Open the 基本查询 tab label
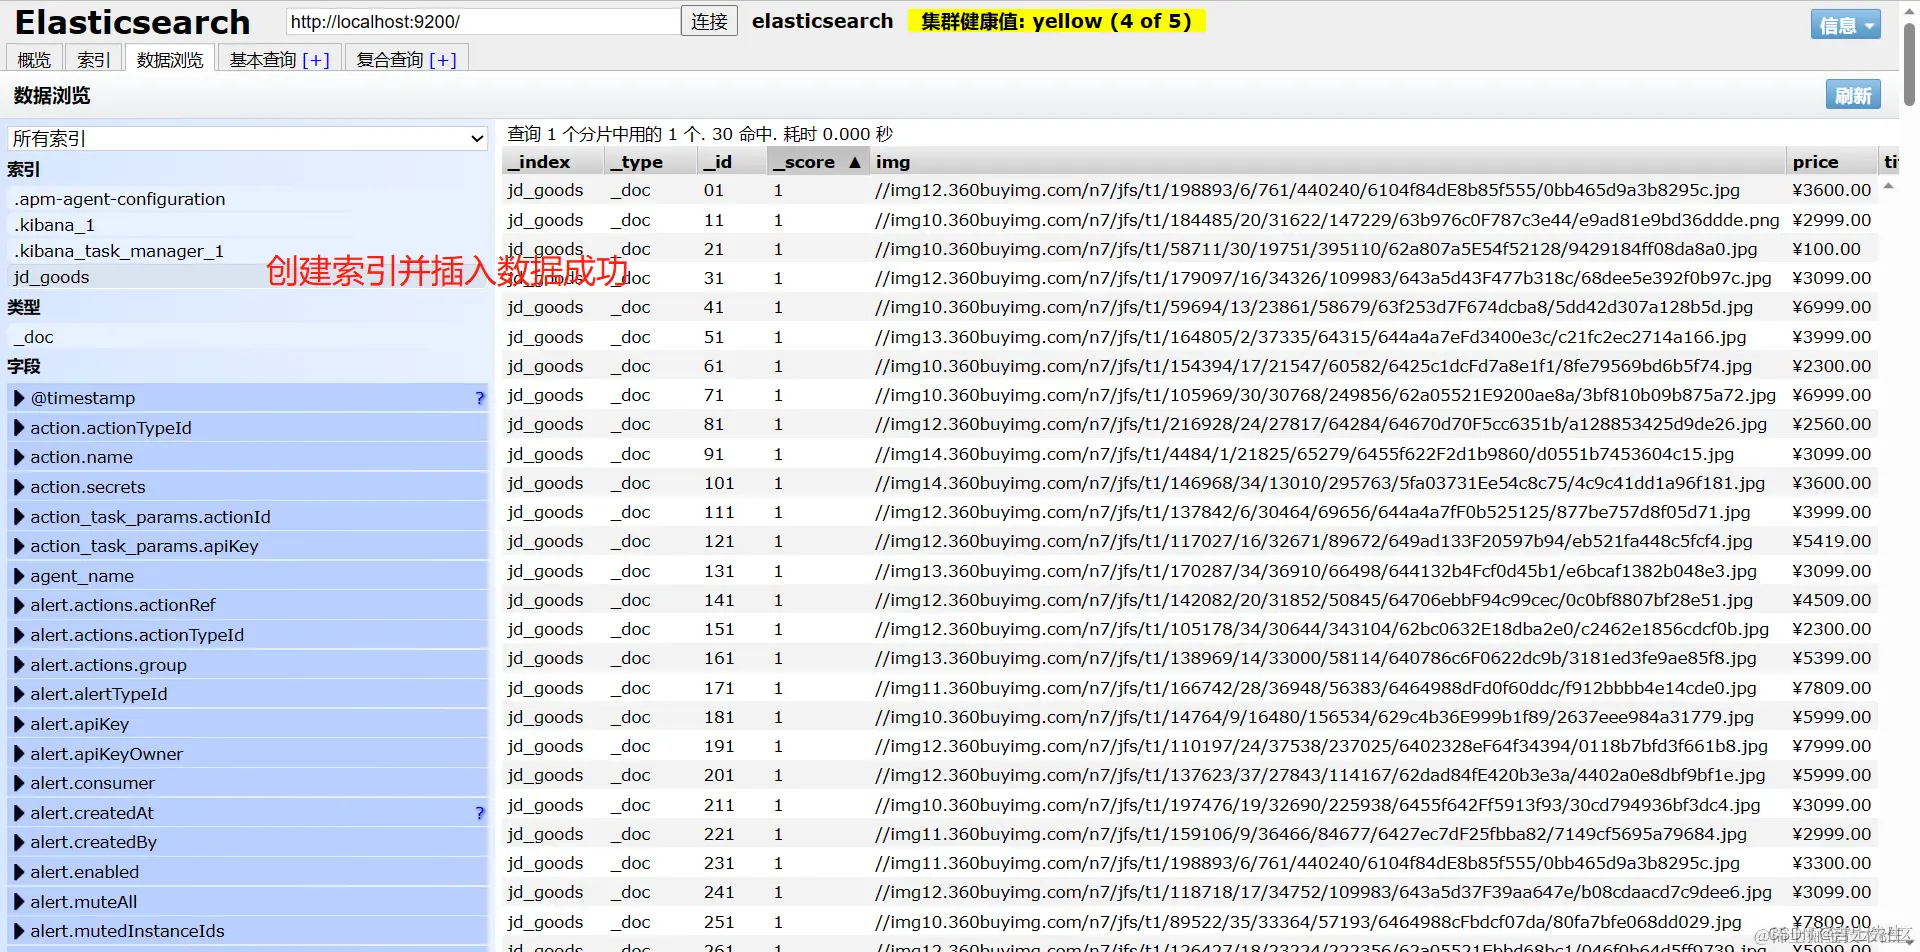 pos(263,60)
